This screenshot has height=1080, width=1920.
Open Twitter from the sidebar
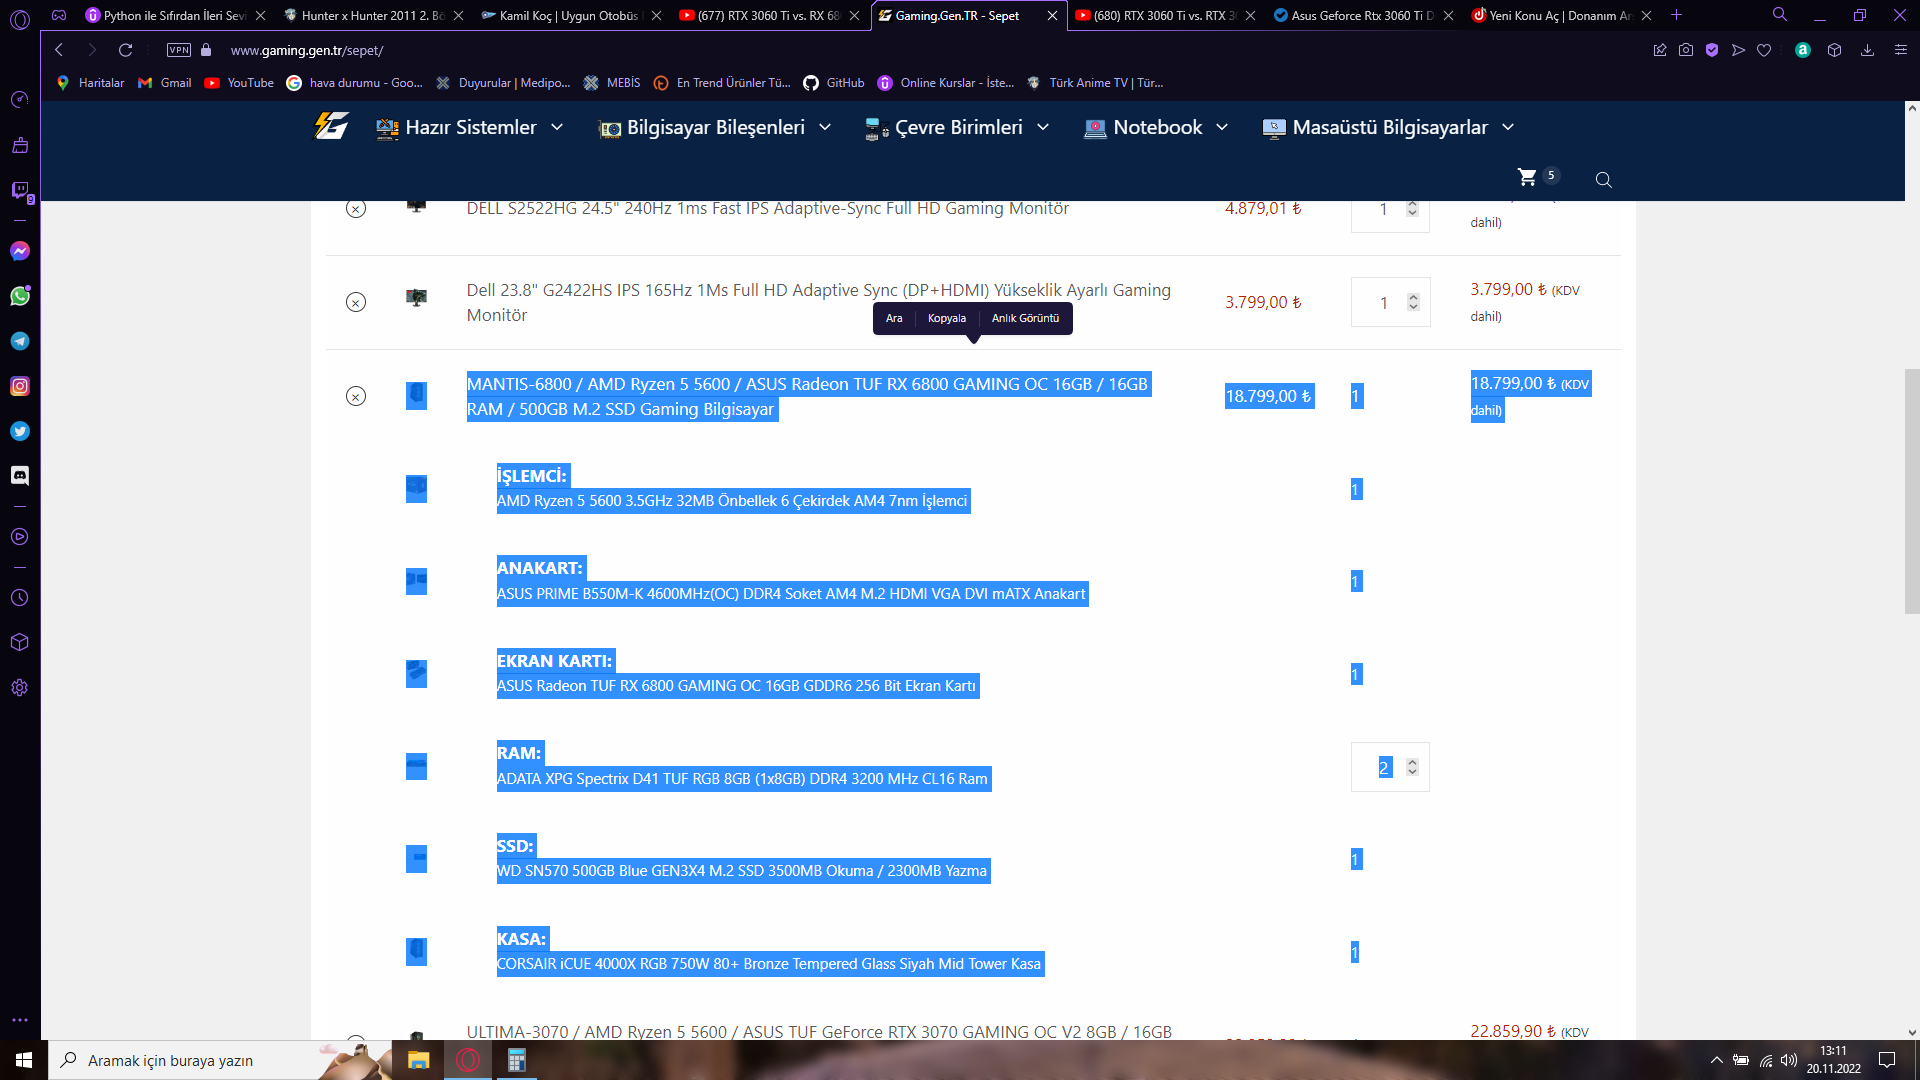20,431
